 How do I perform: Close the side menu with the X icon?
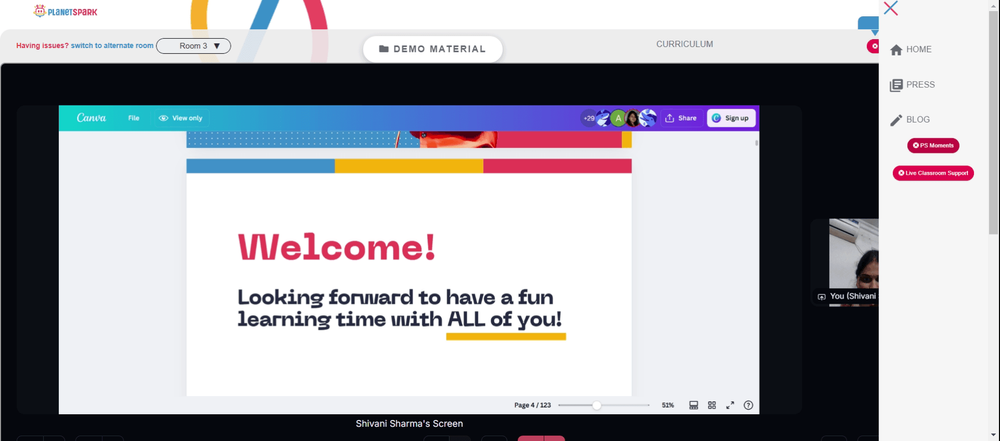[891, 8]
